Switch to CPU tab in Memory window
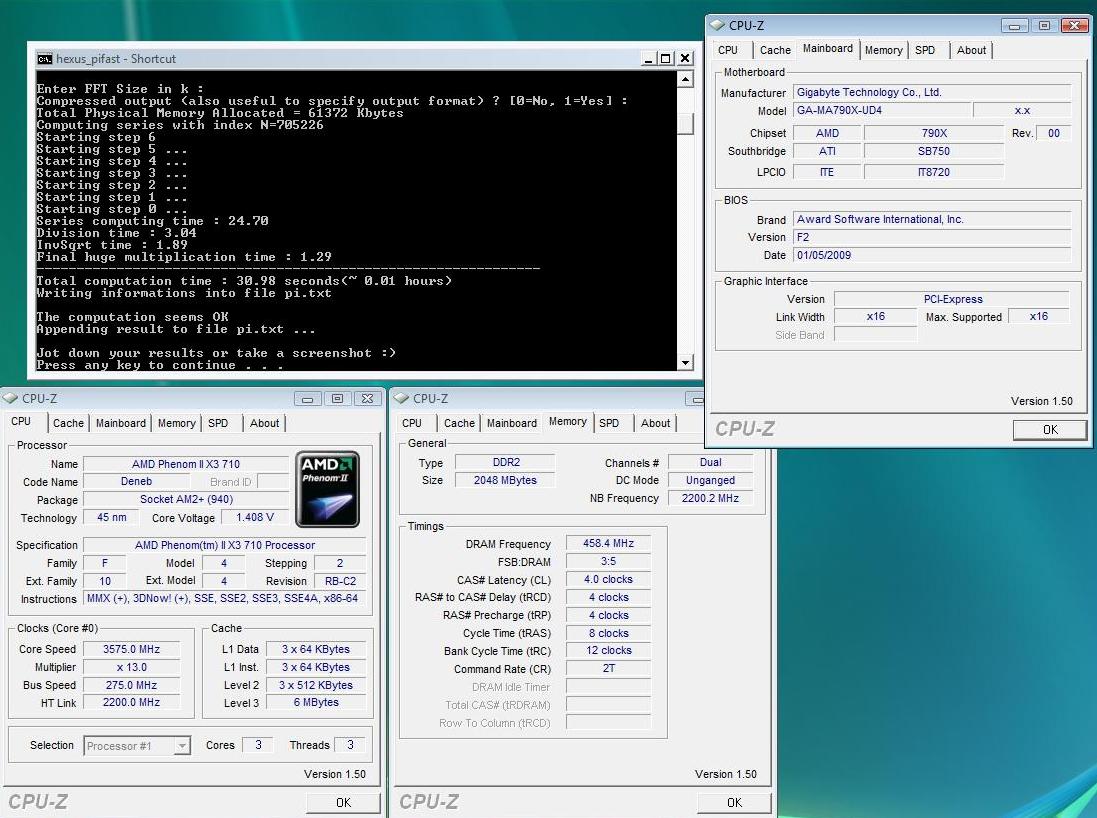Viewport: 1097px width, 818px height. (412, 423)
